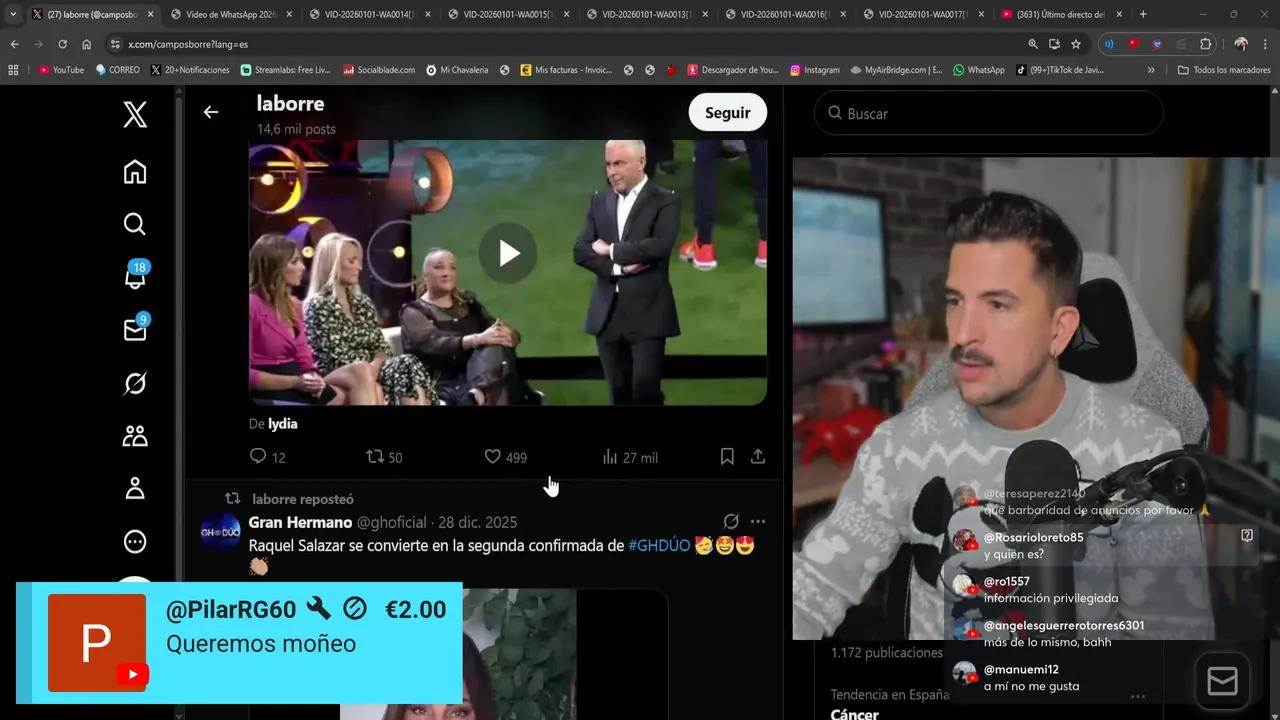This screenshot has height=720, width=1280.
Task: Go back with the arrow next to laborre
Action: (x=210, y=112)
